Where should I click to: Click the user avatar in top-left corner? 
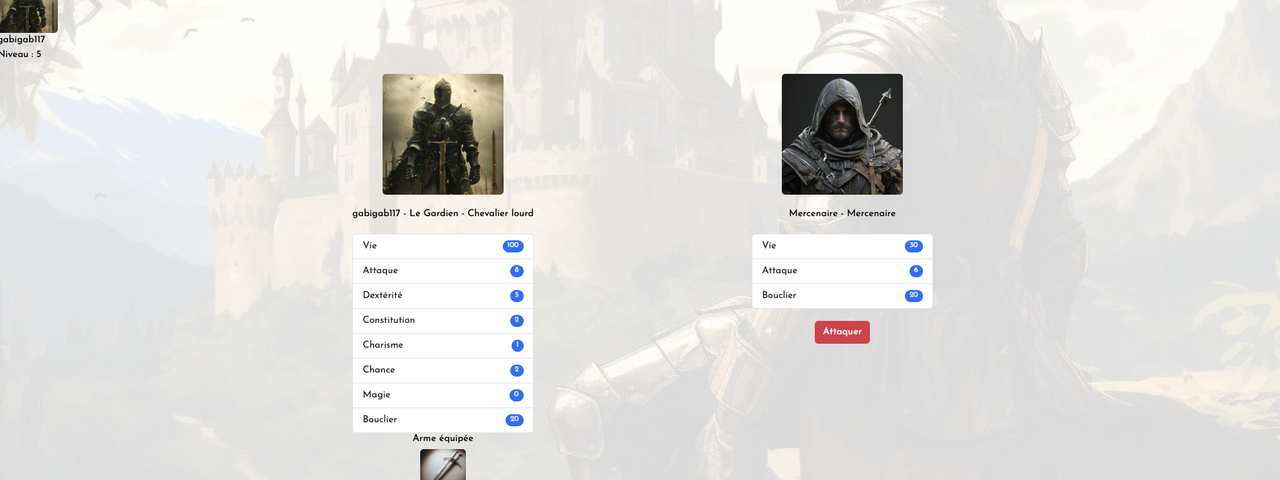29,16
